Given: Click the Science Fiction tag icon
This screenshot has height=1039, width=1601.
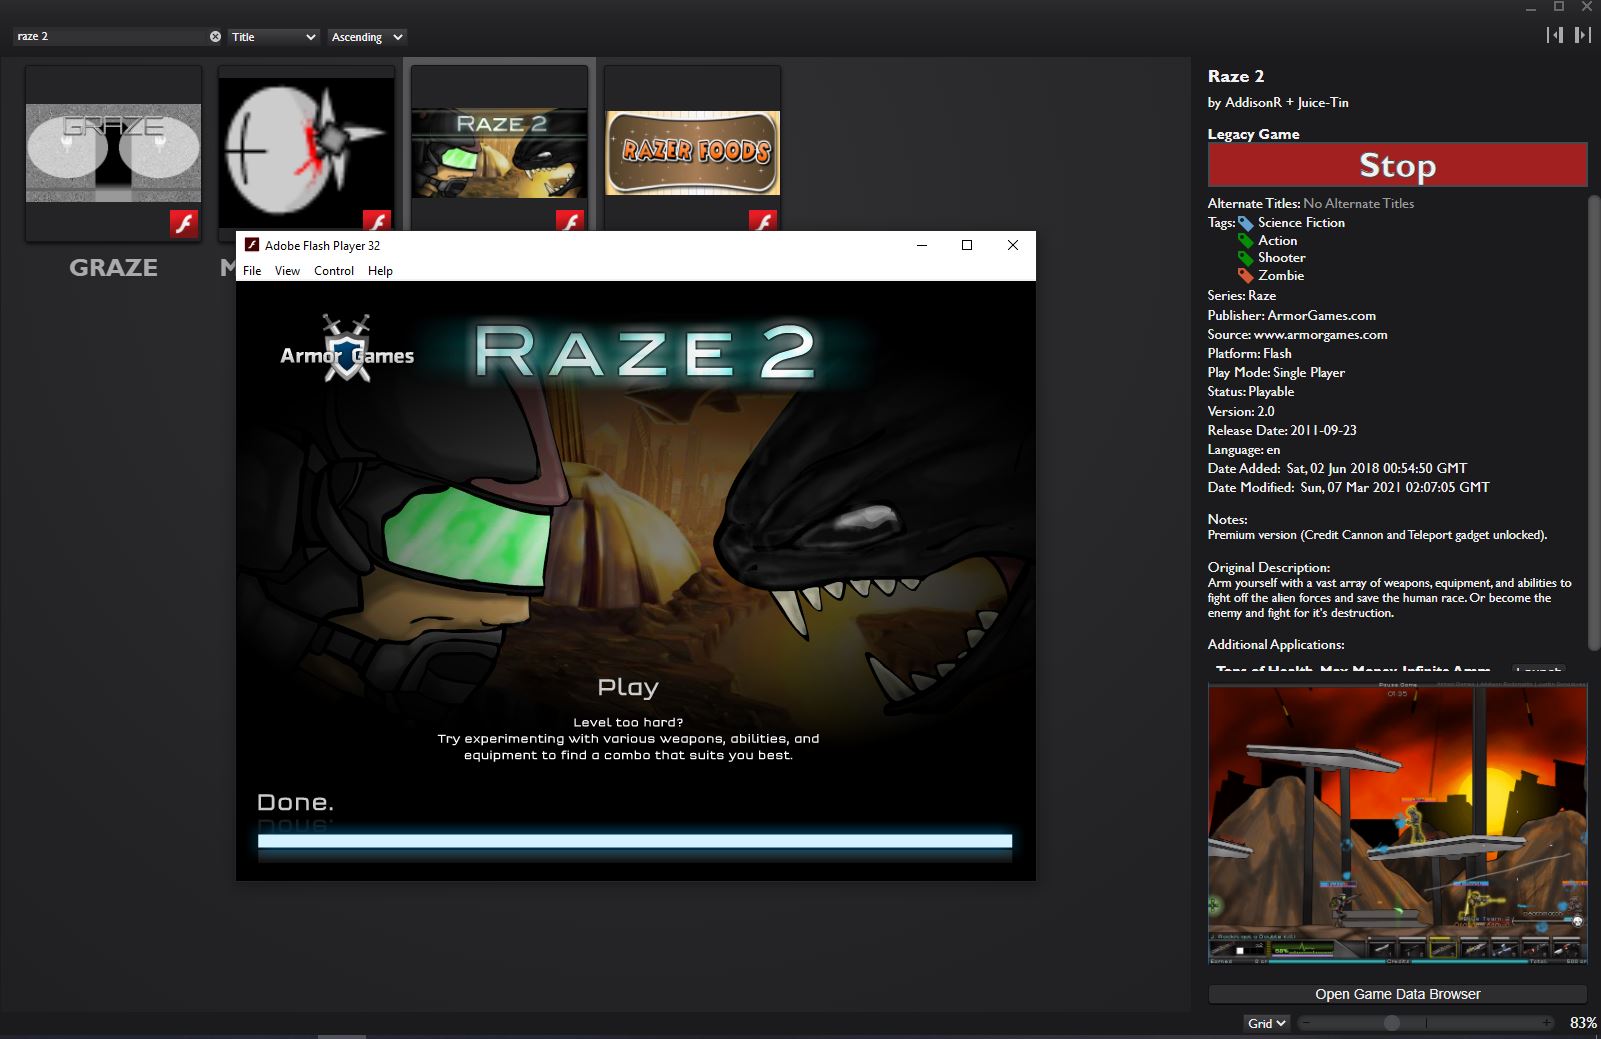Looking at the screenshot, I should click(x=1245, y=223).
